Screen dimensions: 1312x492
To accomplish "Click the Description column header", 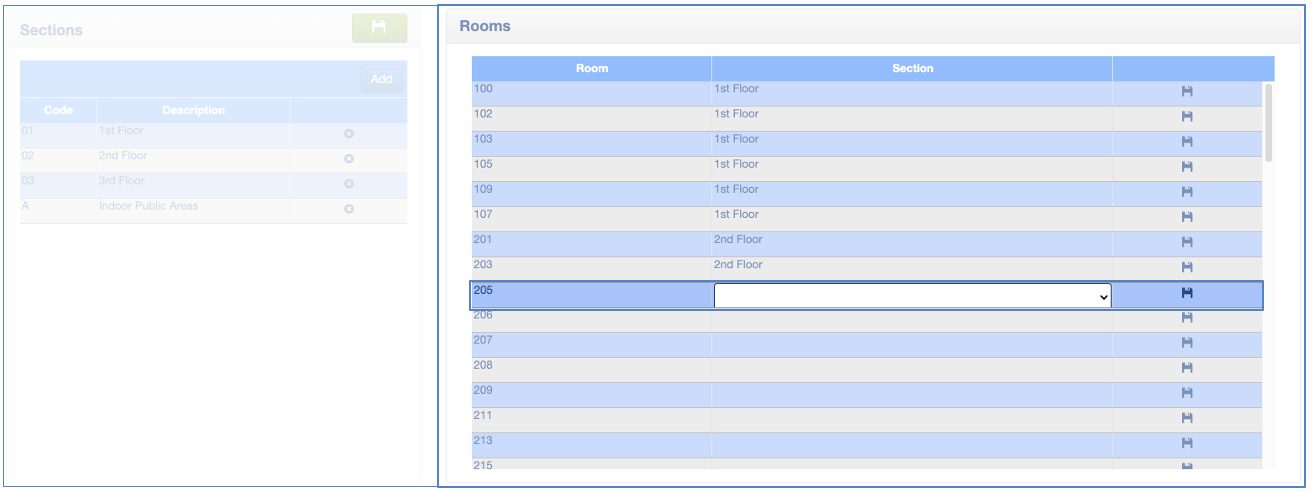I will (x=194, y=110).
